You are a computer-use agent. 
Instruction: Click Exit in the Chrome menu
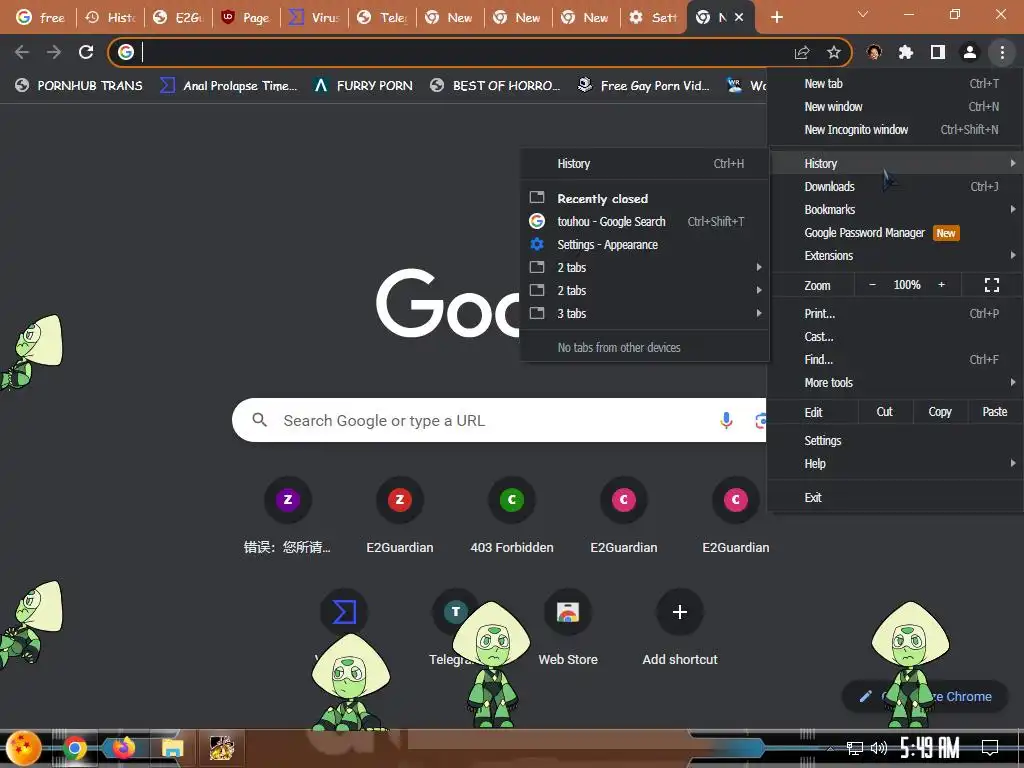click(x=895, y=498)
